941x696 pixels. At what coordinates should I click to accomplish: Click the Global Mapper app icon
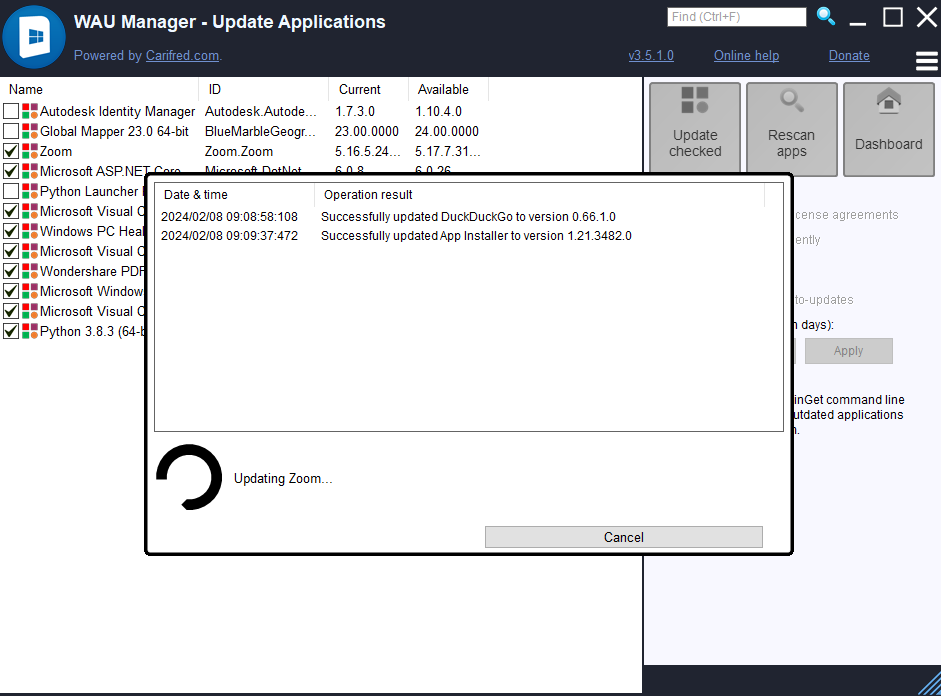coord(30,131)
